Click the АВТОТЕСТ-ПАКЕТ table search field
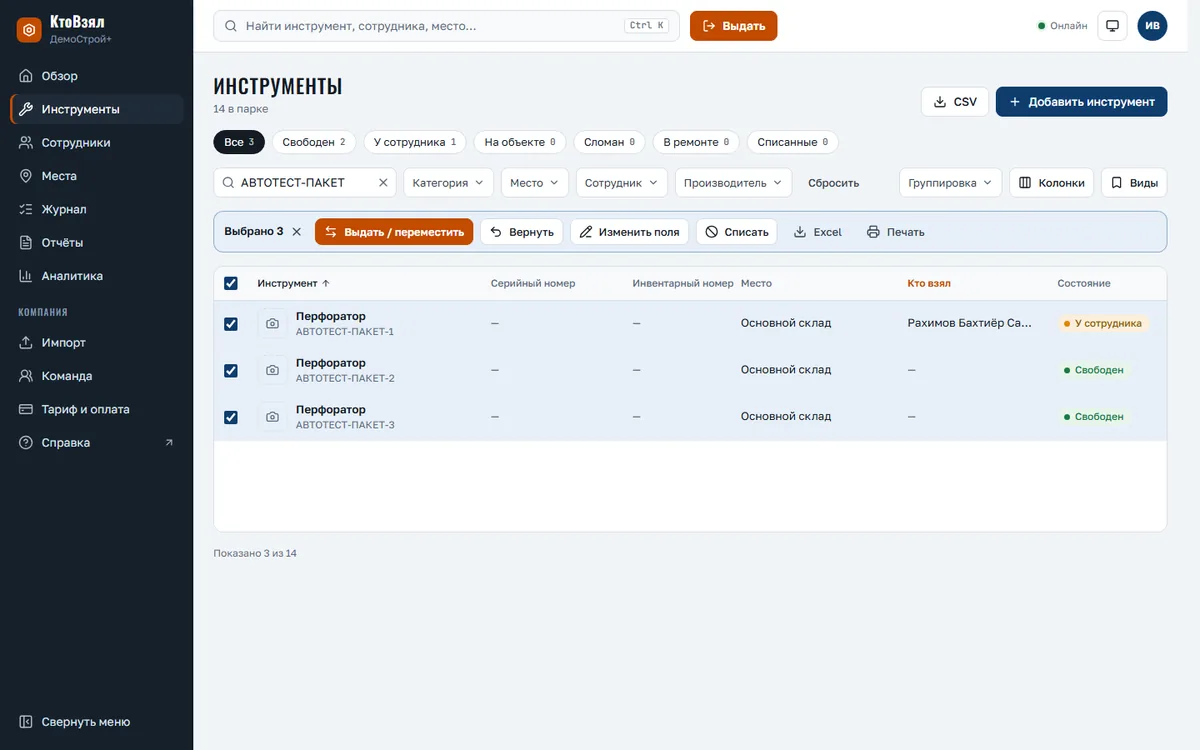The width and height of the screenshot is (1200, 750). pos(305,183)
